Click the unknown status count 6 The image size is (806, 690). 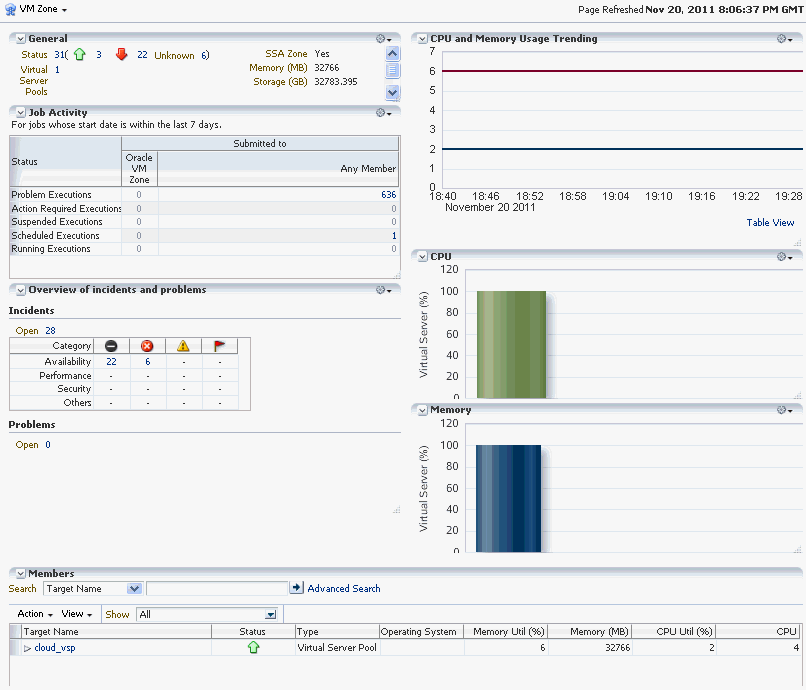[x=205, y=55]
